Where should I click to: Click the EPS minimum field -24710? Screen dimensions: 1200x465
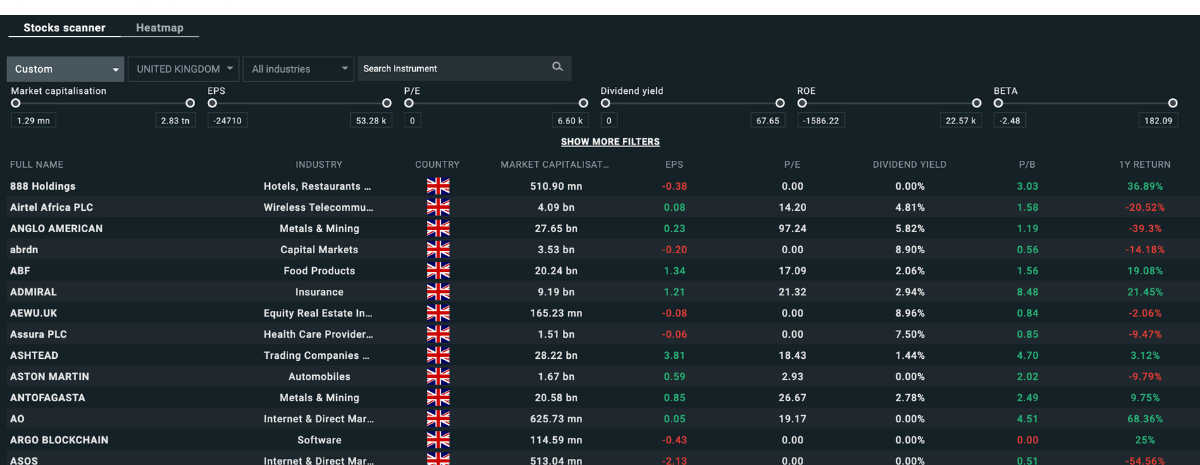[x=228, y=121]
